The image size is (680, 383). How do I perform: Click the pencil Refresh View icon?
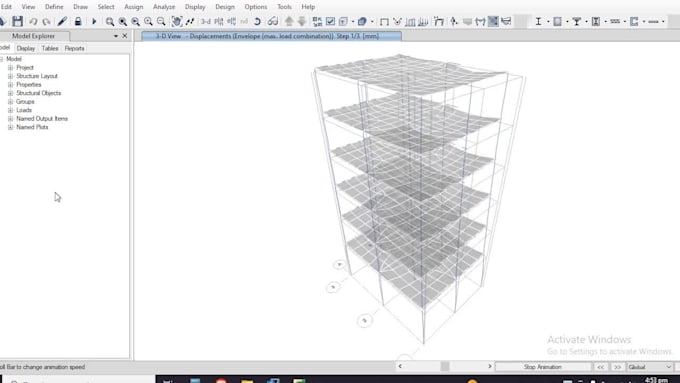point(62,21)
